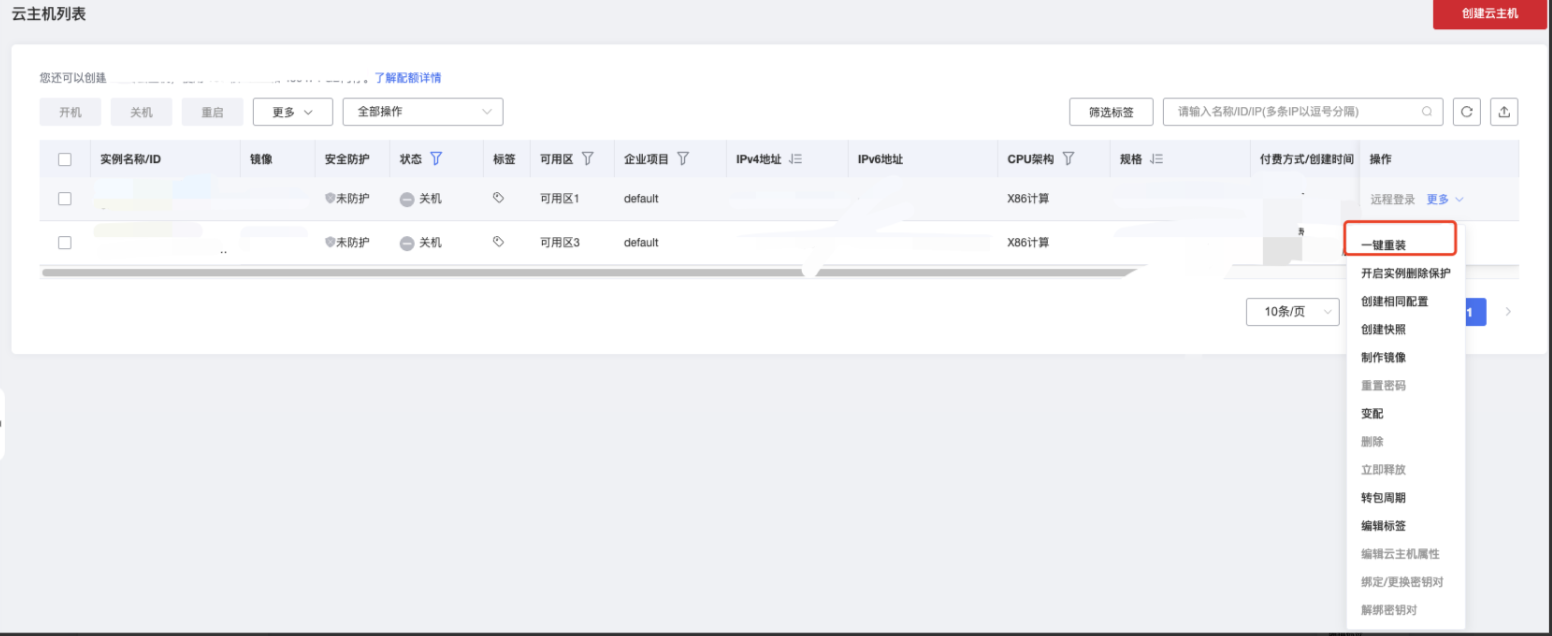Click the search magnifier icon
Screen dimensions: 1552x636
(1427, 112)
